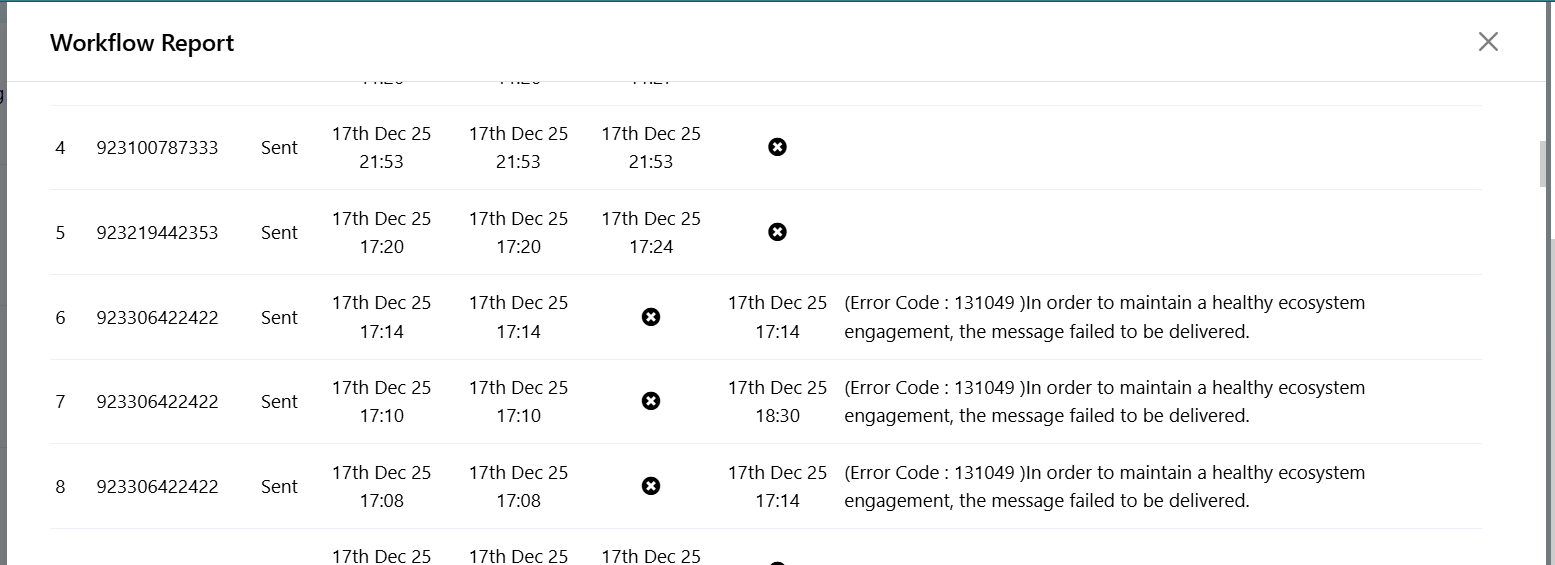Click the phone number in row 8
The width and height of the screenshot is (1555, 565).
157,487
